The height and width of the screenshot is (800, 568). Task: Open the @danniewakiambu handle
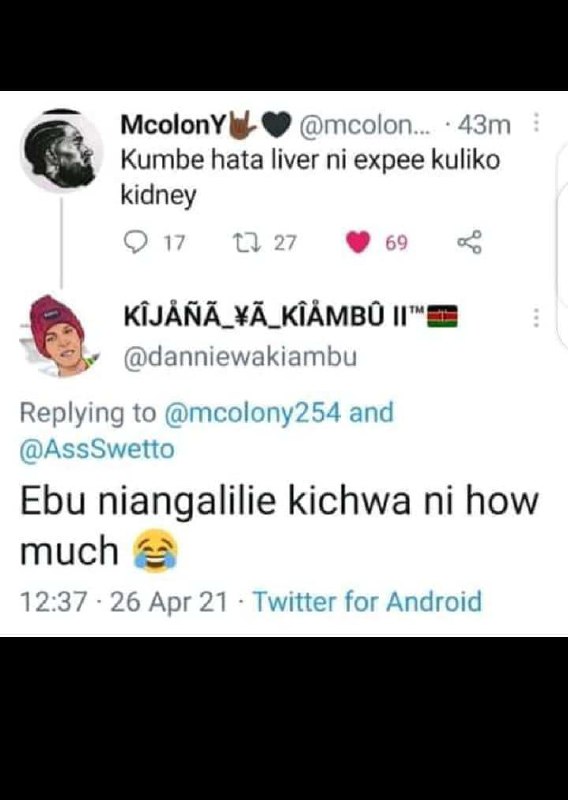pos(240,357)
